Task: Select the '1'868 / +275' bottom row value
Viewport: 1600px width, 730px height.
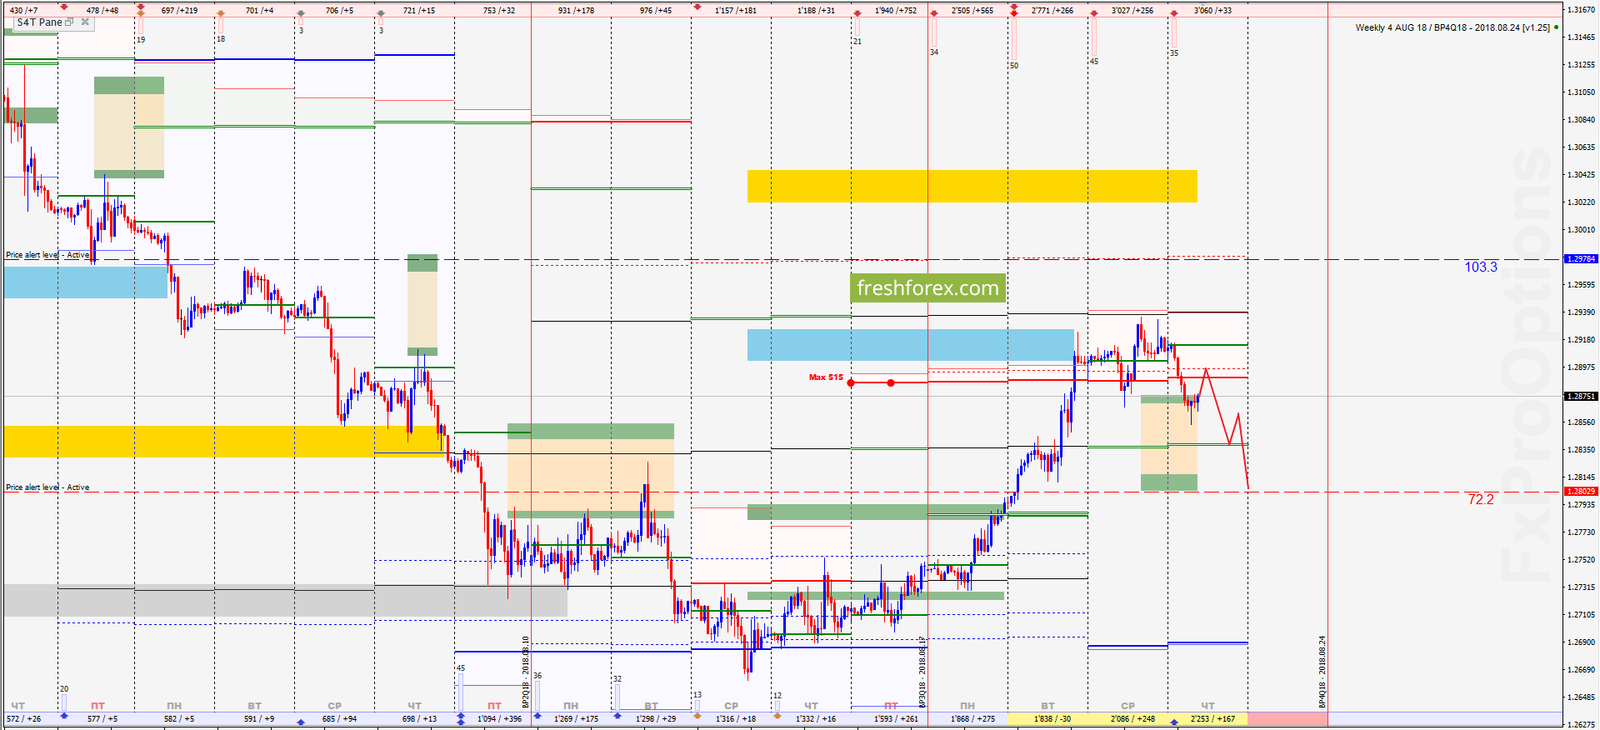Action: [x=973, y=719]
